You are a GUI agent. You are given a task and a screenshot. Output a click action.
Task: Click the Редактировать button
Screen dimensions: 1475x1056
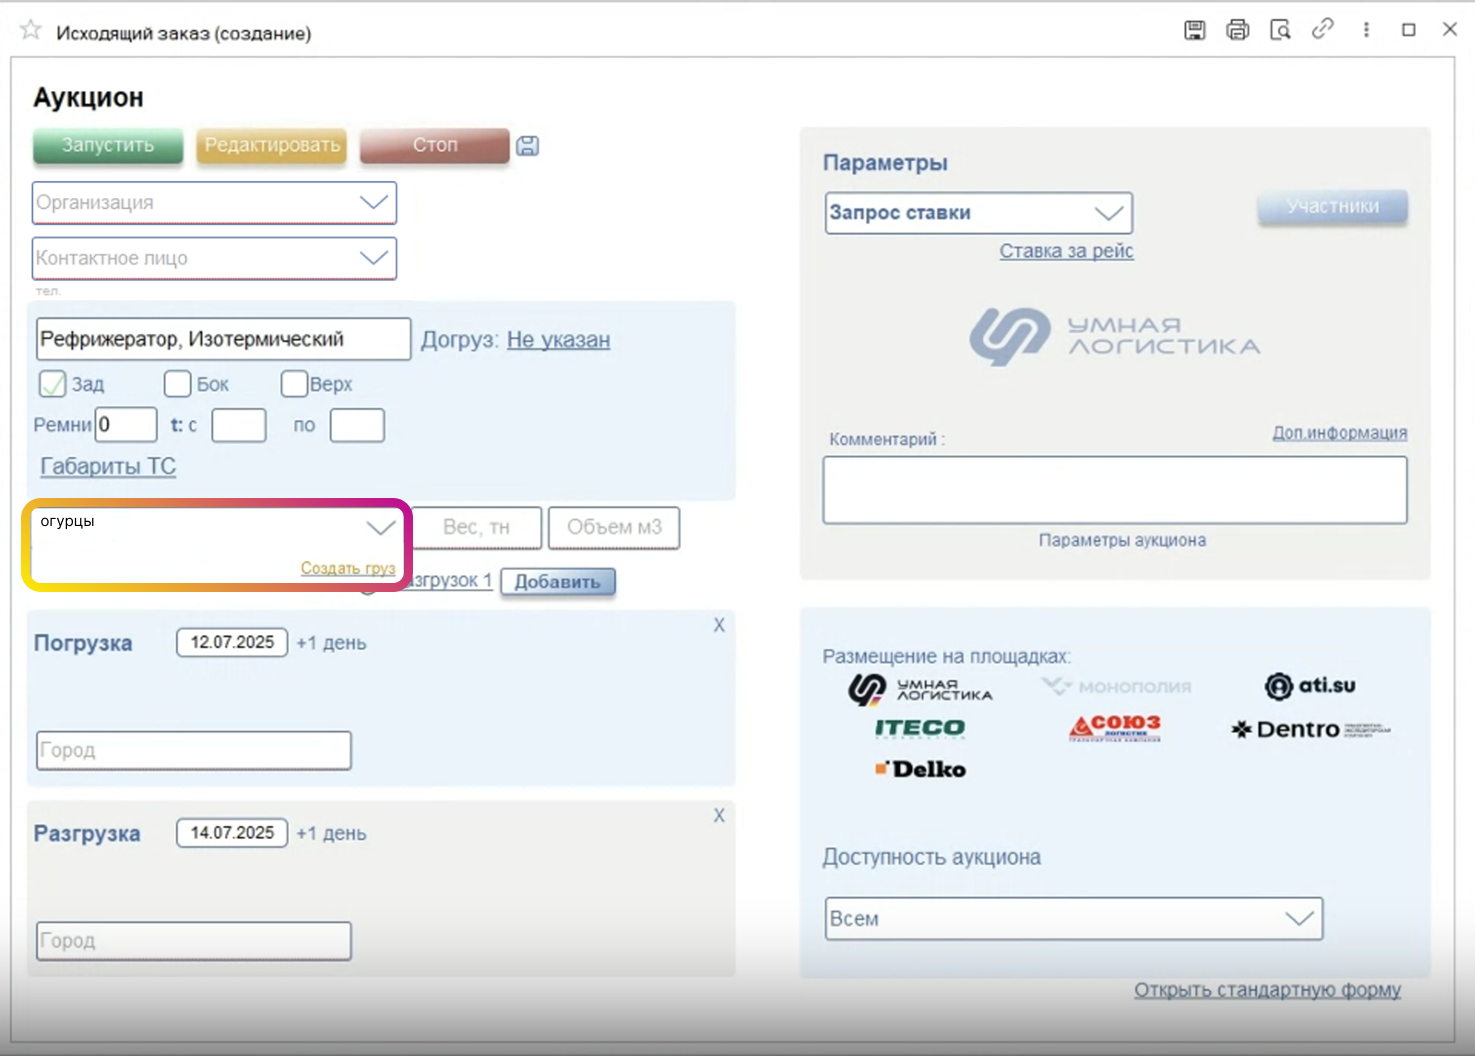tap(272, 145)
